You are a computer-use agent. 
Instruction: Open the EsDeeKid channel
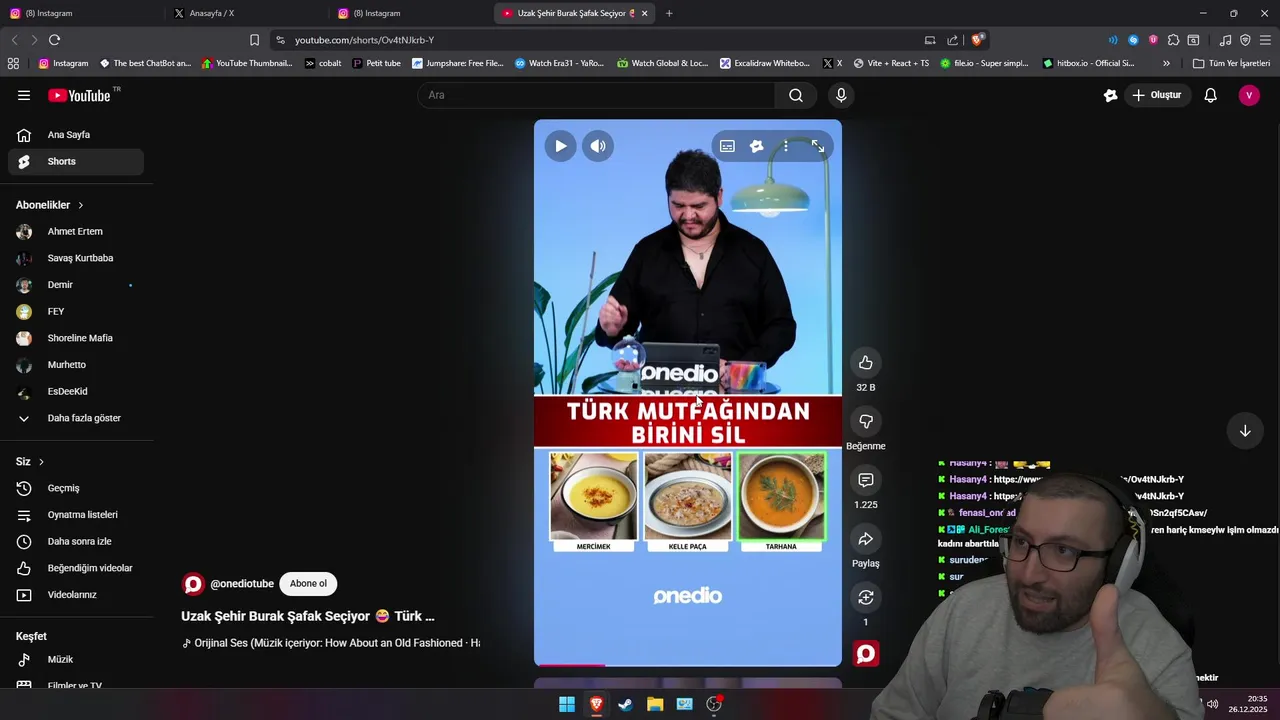(76, 391)
